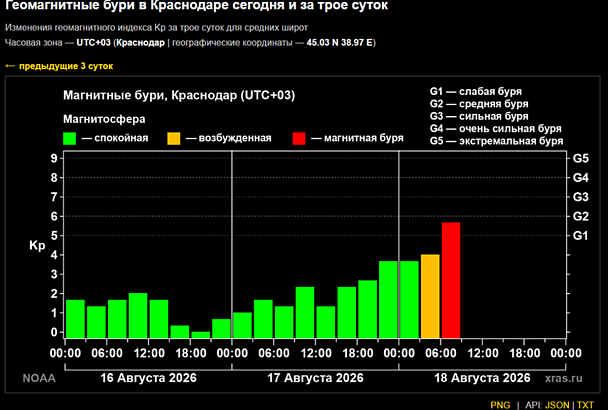
Task: Click the '18 Августа 2026' date label
Action: coord(482,378)
